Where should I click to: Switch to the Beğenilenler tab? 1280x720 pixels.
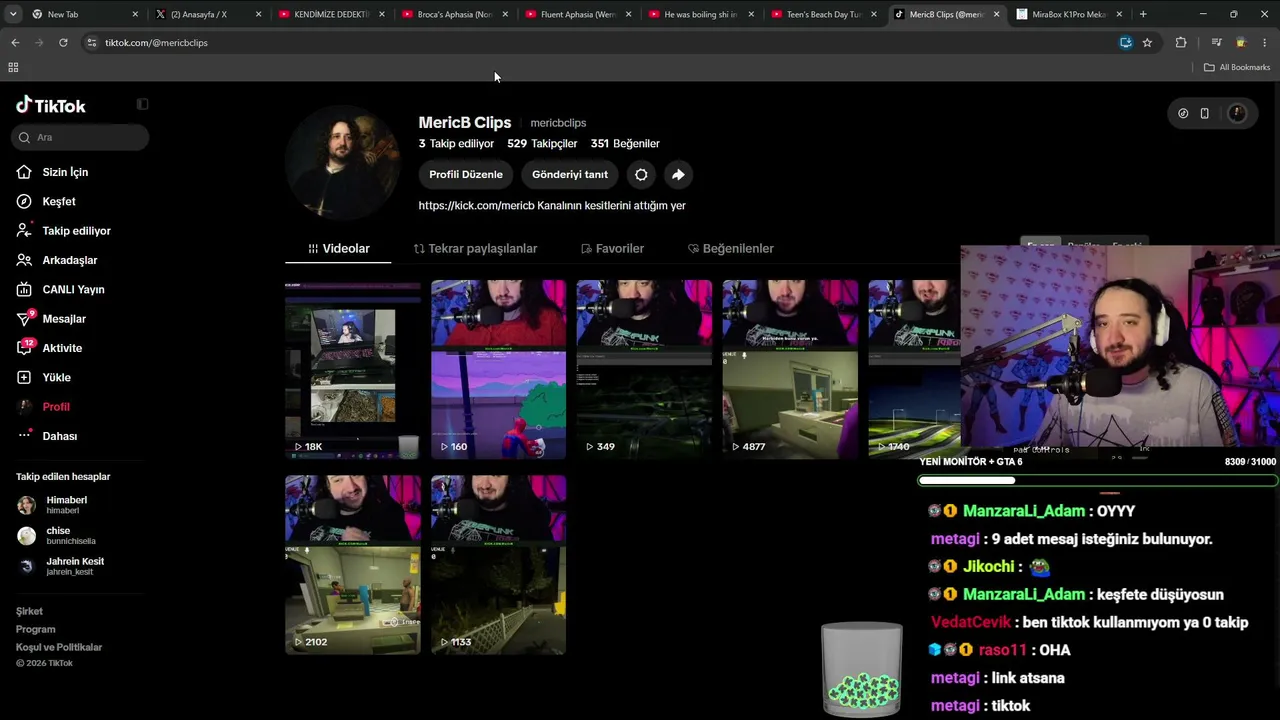click(x=731, y=248)
